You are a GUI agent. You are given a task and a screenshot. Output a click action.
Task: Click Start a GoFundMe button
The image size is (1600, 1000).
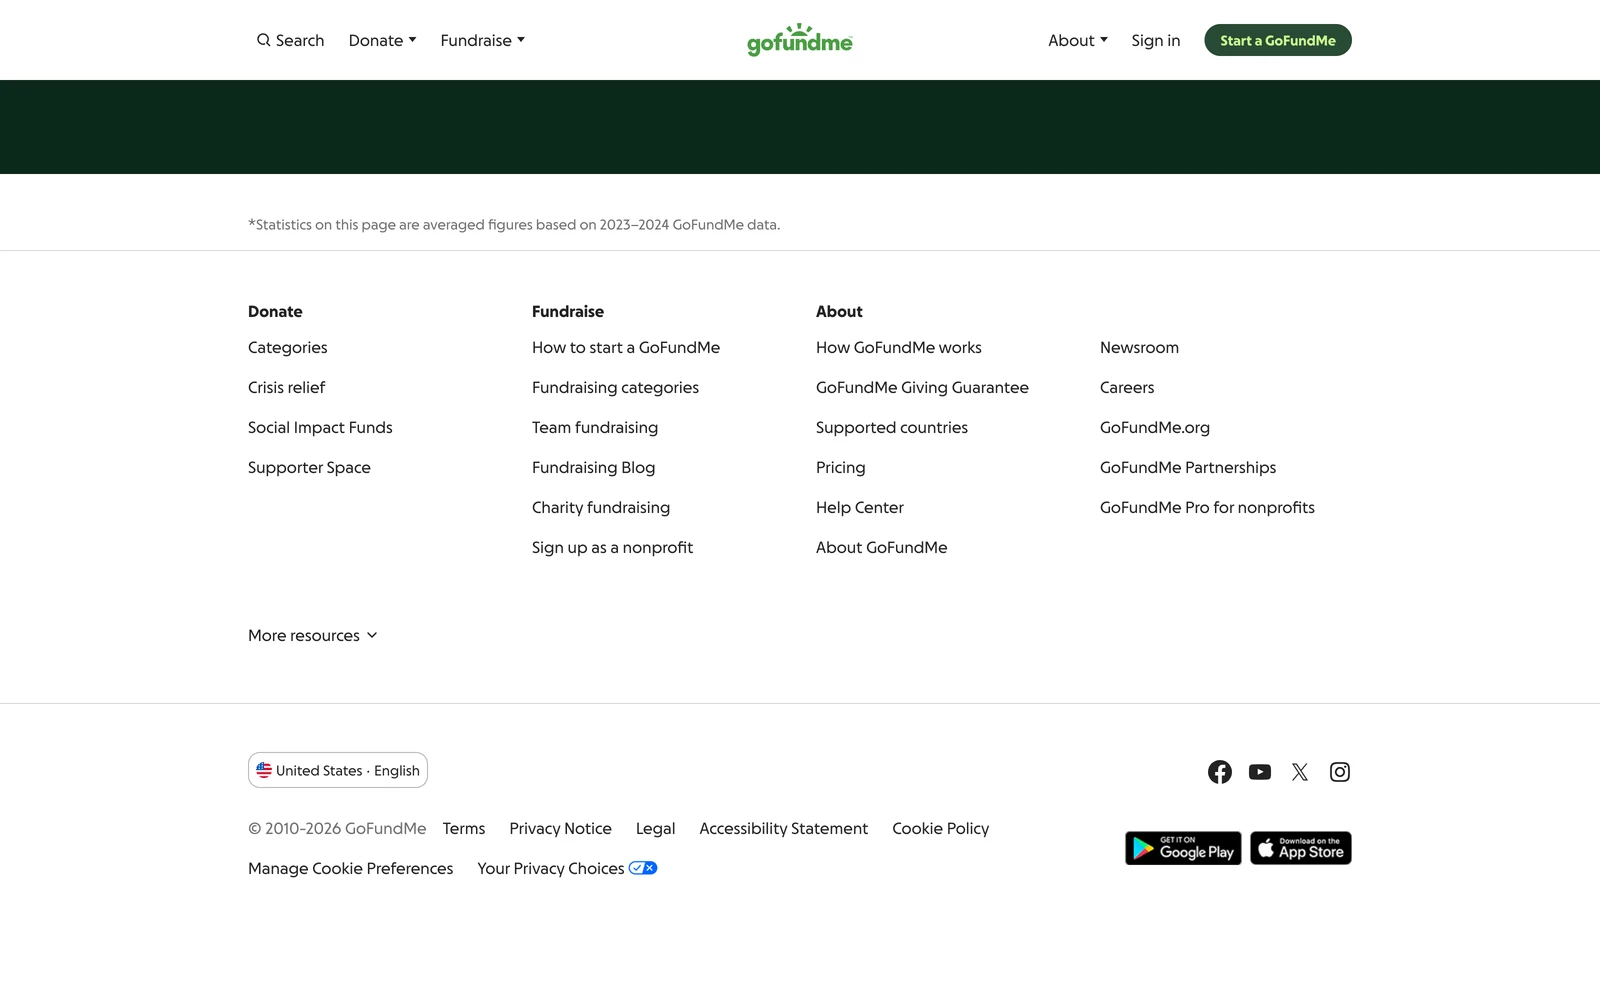pyautogui.click(x=1278, y=40)
